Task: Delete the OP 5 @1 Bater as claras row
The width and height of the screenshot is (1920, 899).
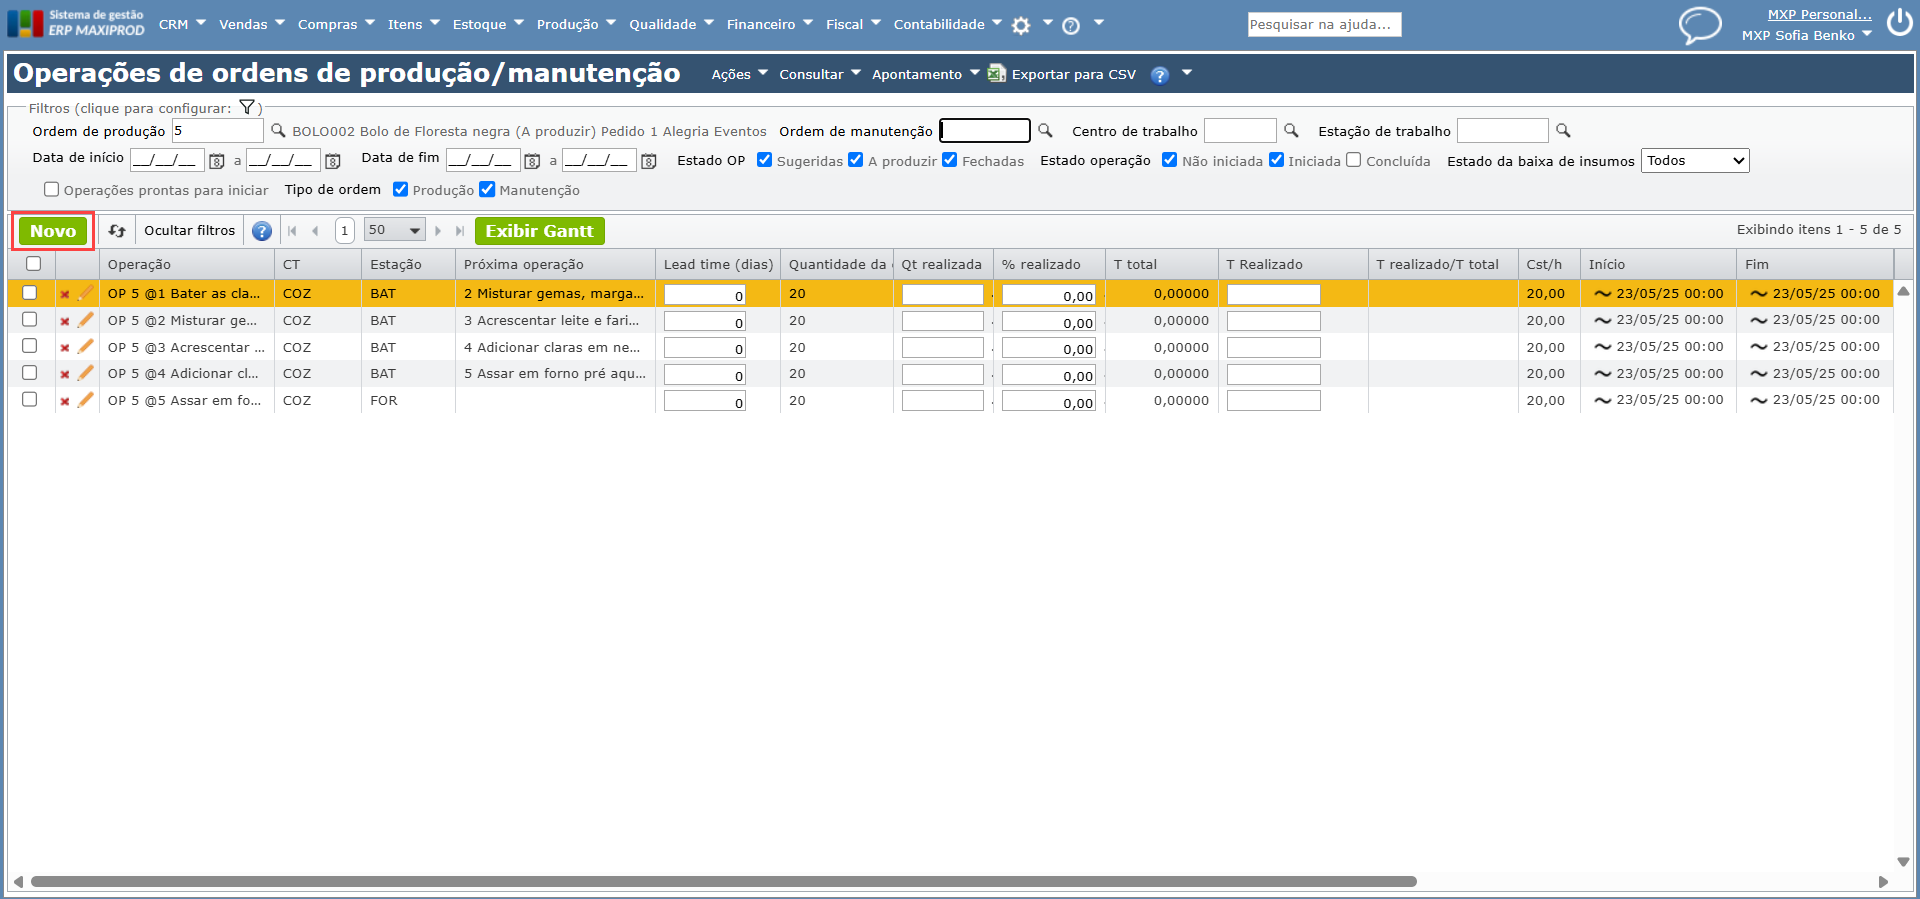Action: (65, 294)
